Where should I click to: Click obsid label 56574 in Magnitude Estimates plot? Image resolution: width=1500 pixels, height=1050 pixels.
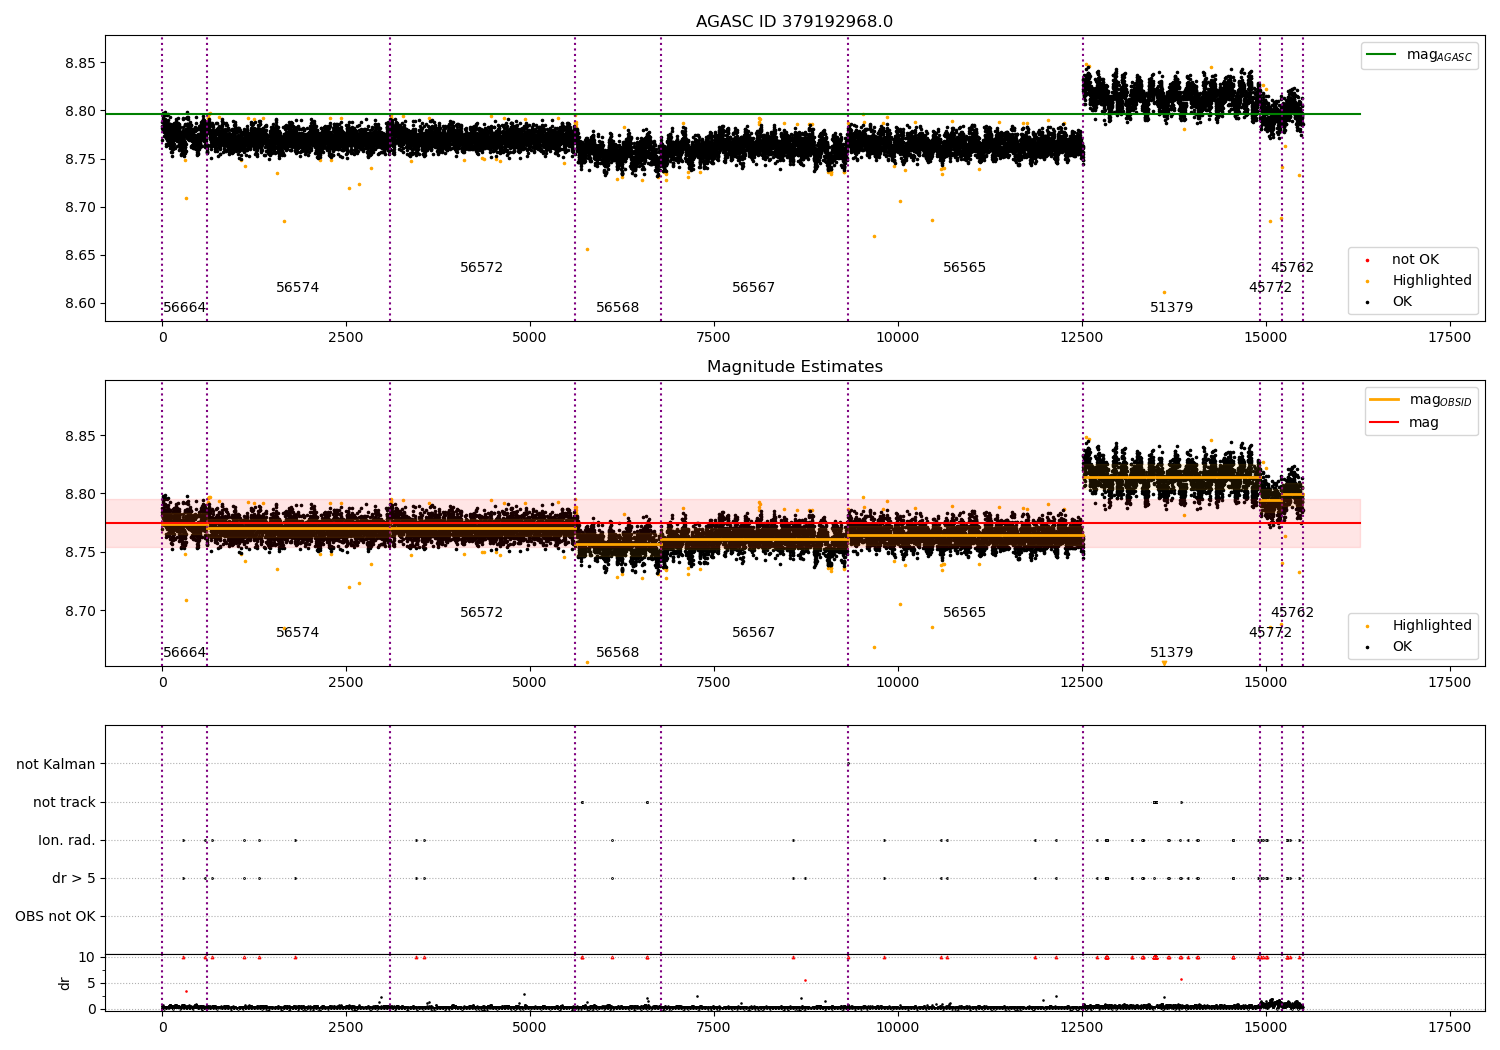(x=297, y=633)
